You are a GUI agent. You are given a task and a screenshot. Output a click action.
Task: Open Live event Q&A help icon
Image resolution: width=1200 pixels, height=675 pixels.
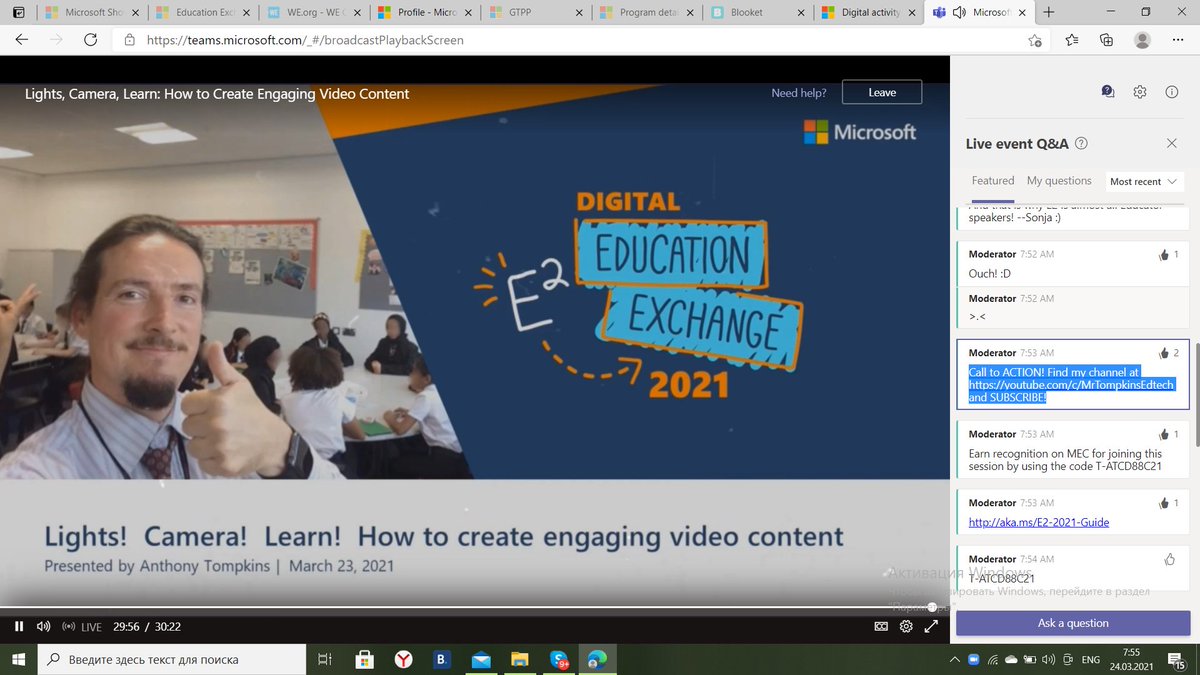tap(1081, 144)
